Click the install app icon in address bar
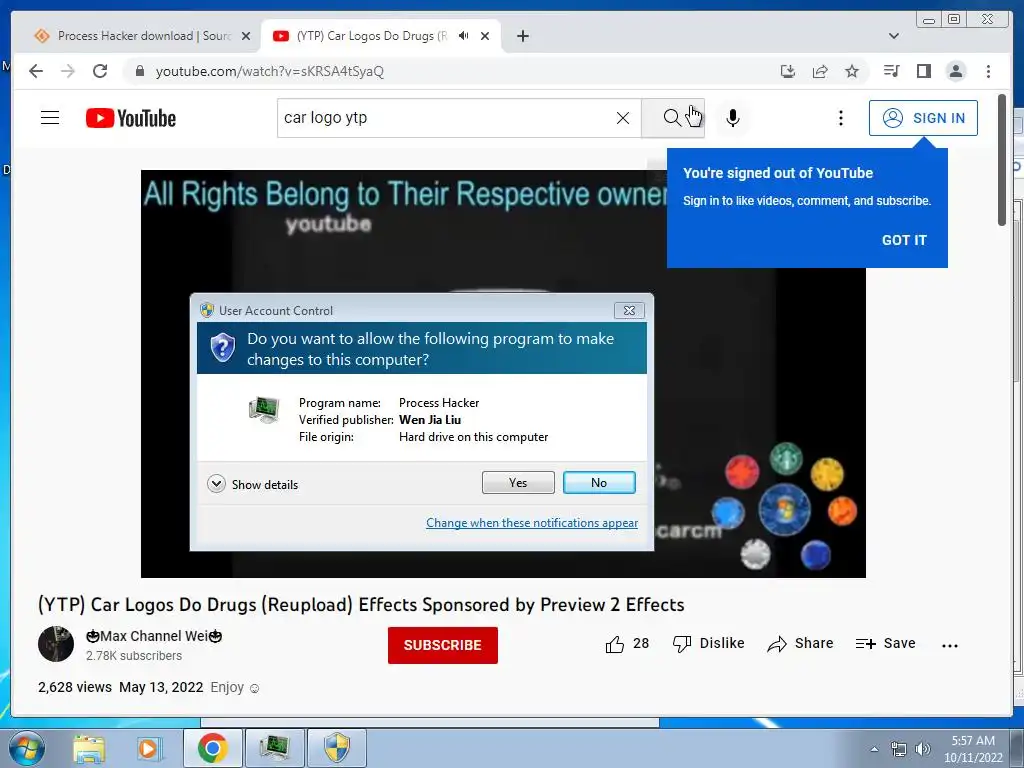1024x768 pixels. [x=788, y=71]
